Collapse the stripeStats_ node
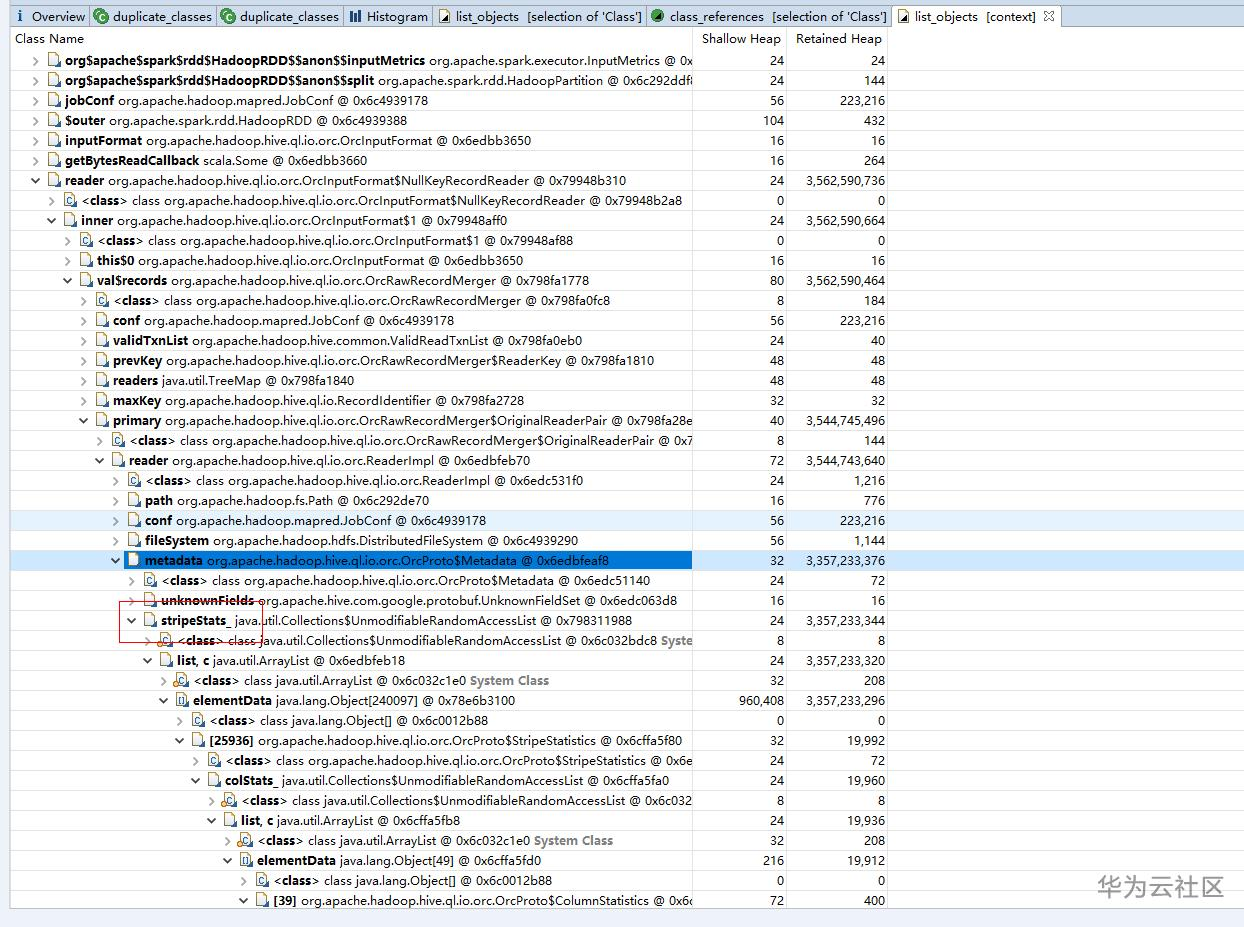Viewport: 1244px width, 927px height. coord(132,620)
